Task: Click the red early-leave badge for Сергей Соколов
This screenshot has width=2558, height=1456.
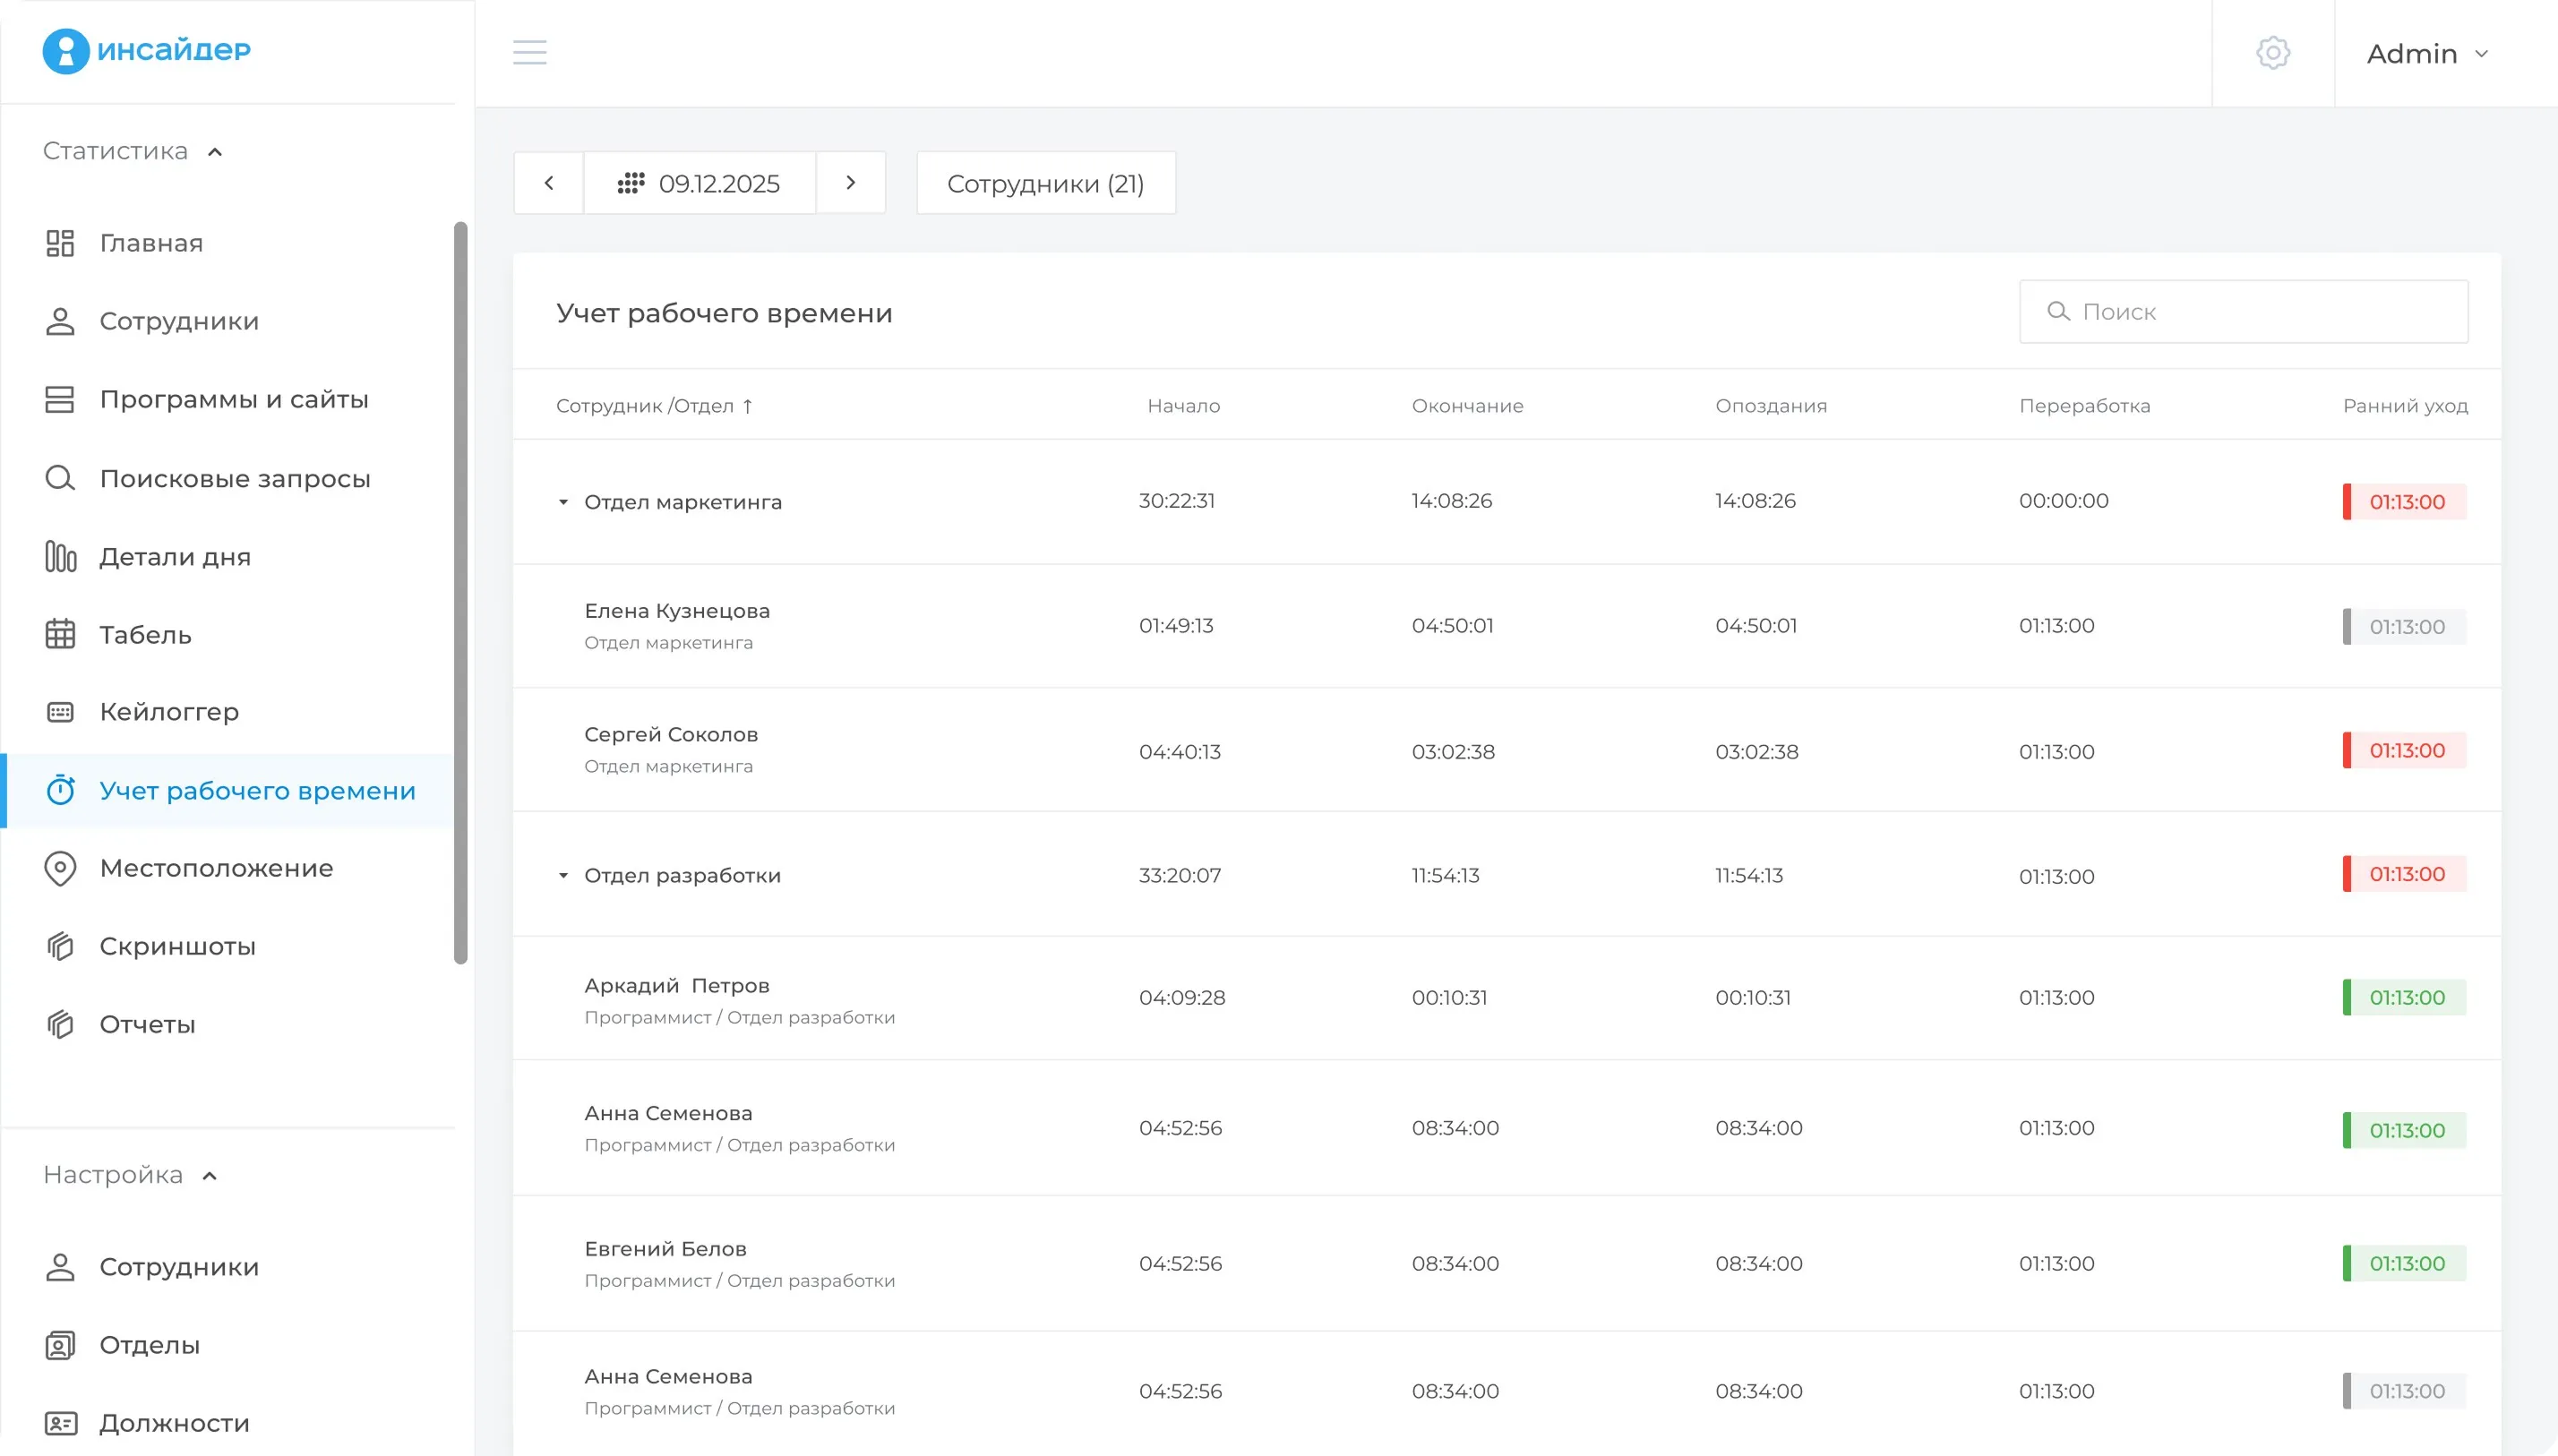Action: 2404,751
